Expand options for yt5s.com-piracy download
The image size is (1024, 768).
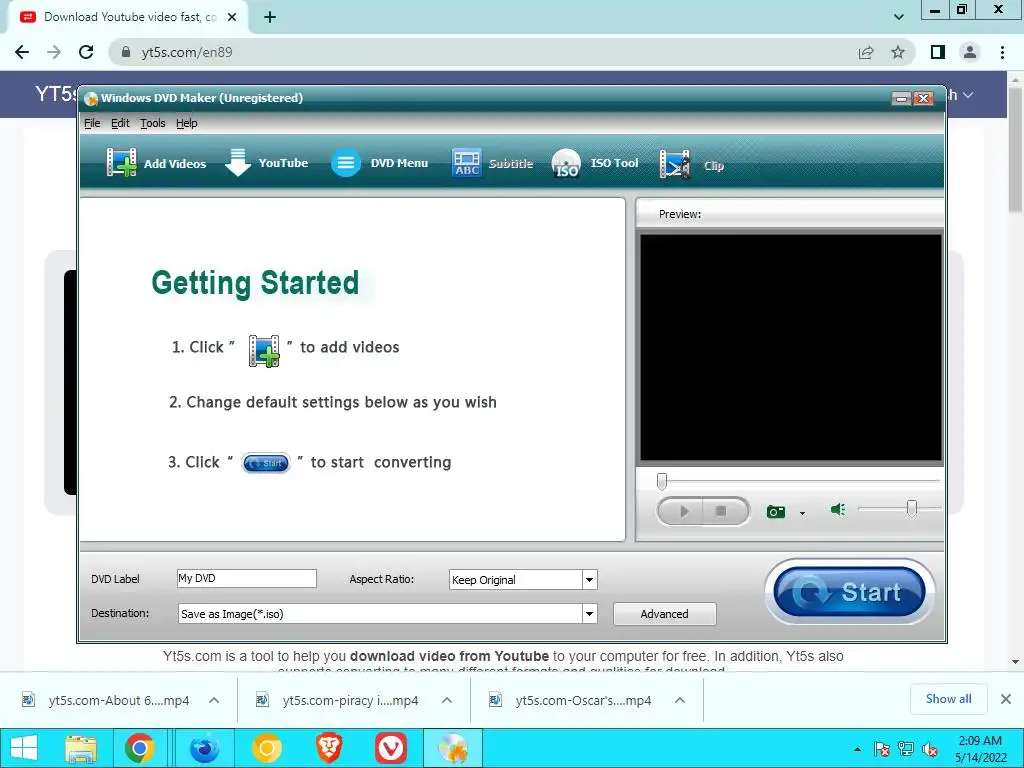tap(447, 700)
